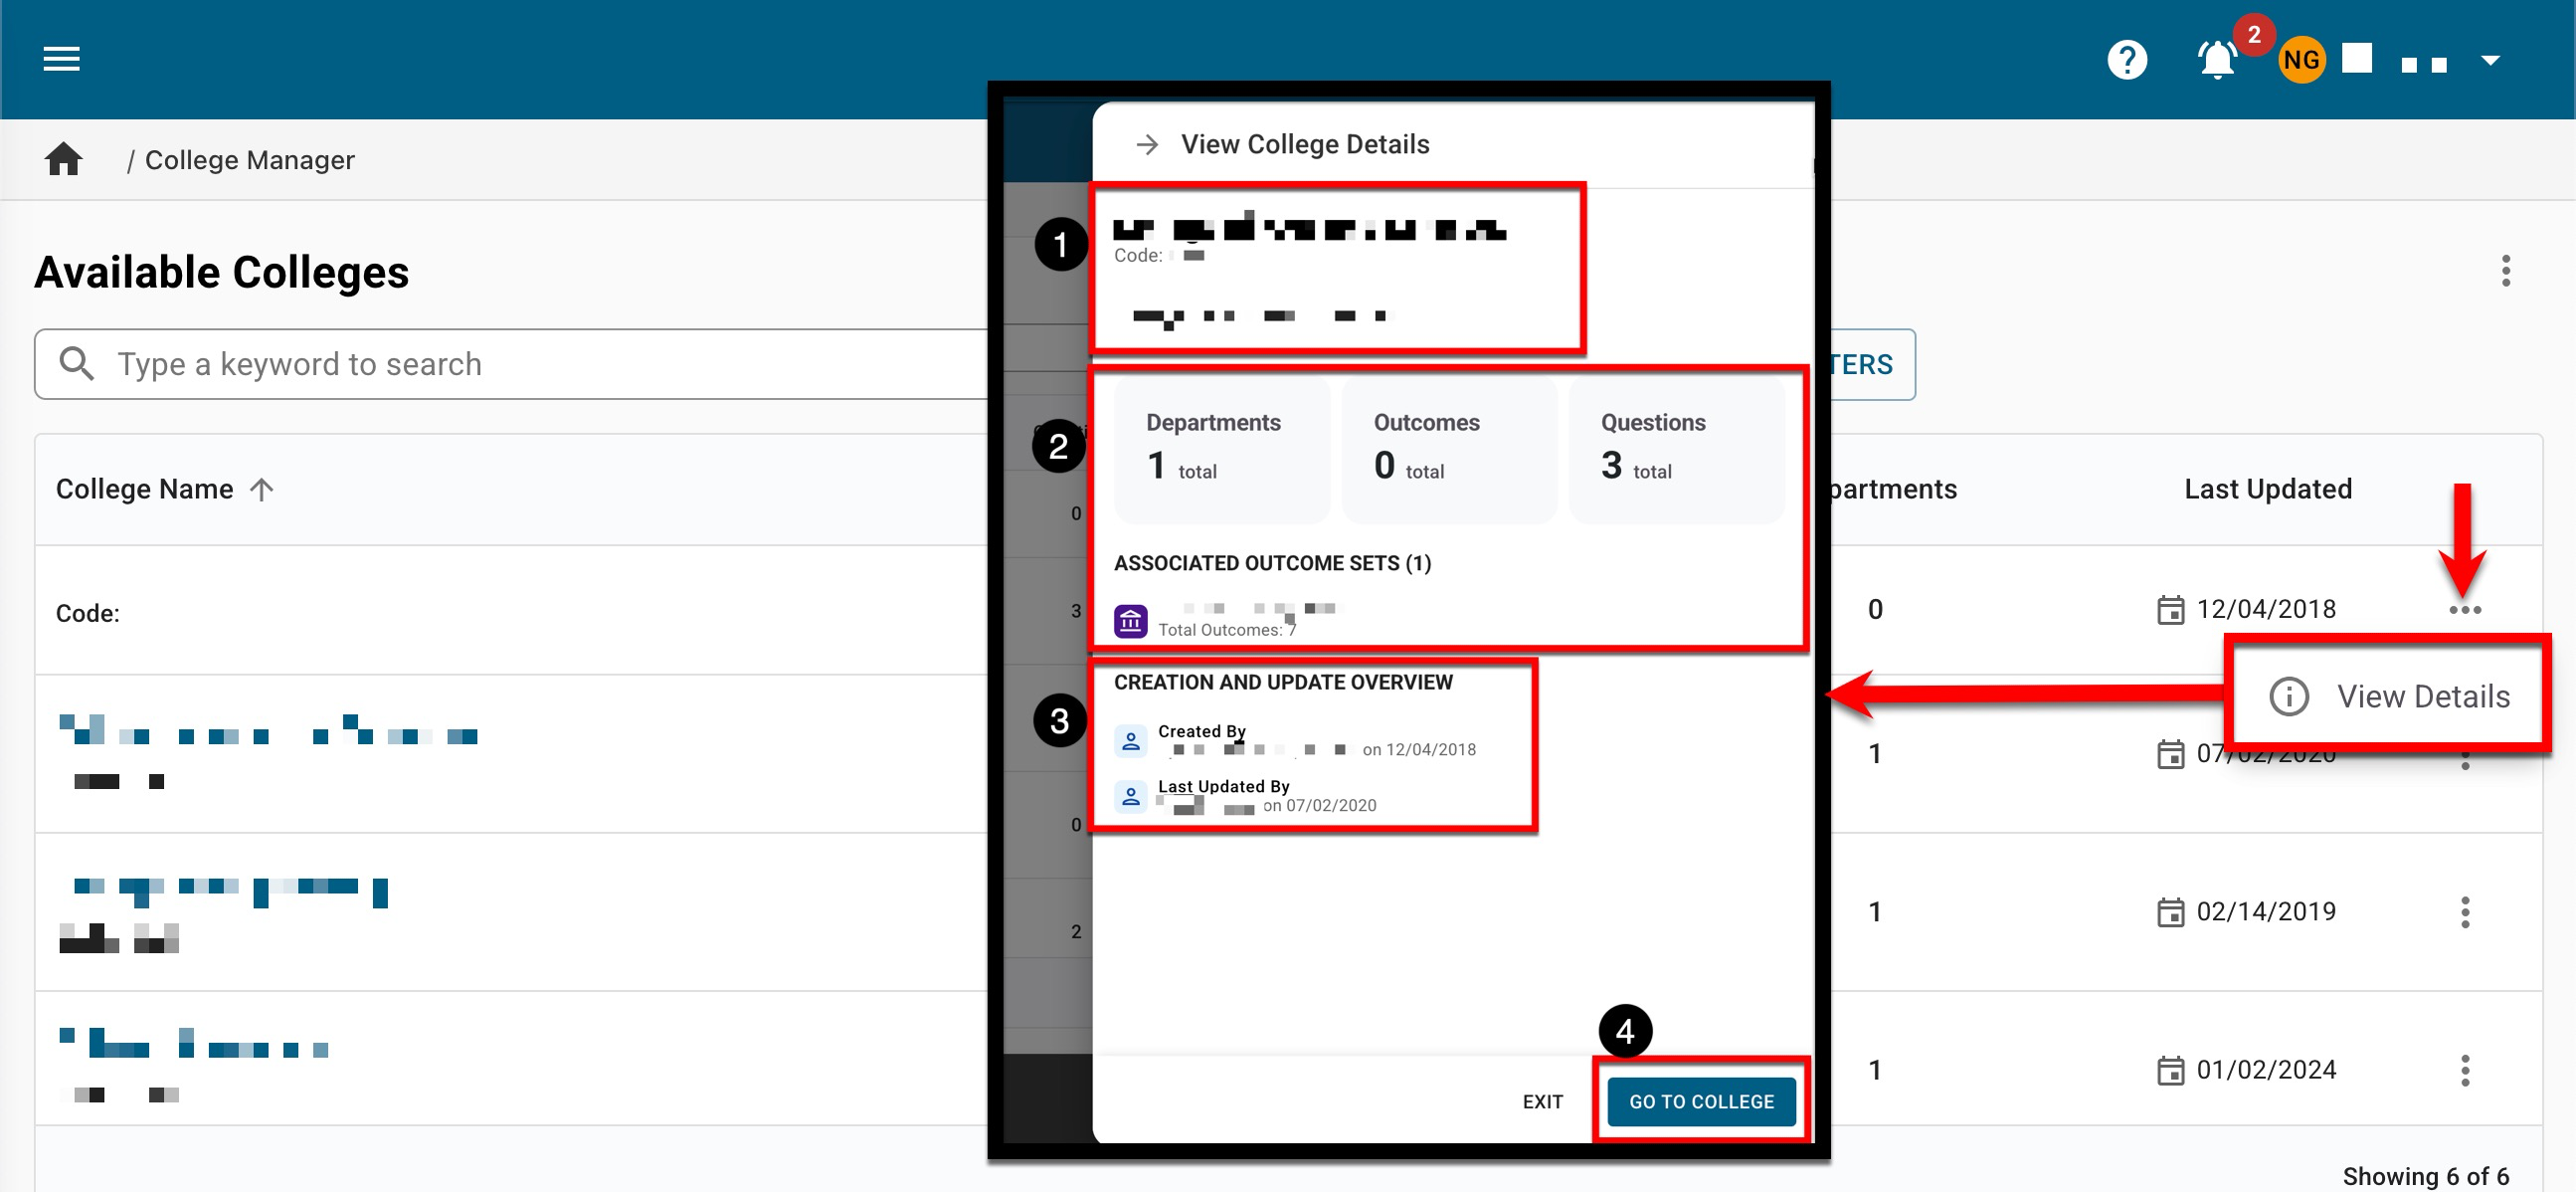Open the three-dot menu for the 12/04/2018 row
Screen dimensions: 2576x1192
pyautogui.click(x=2464, y=610)
